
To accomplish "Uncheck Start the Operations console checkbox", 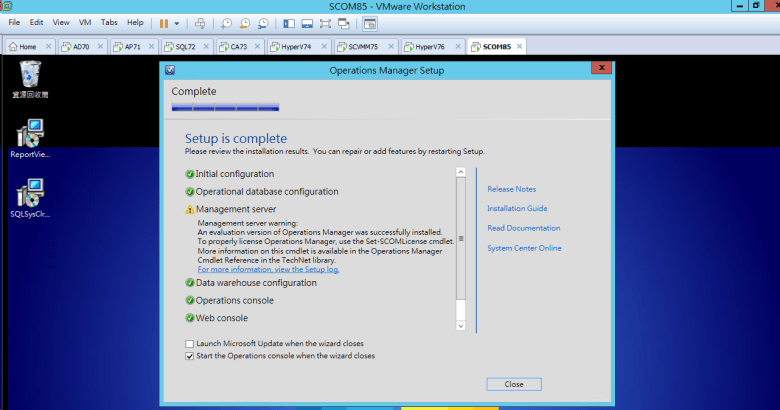I will (190, 355).
